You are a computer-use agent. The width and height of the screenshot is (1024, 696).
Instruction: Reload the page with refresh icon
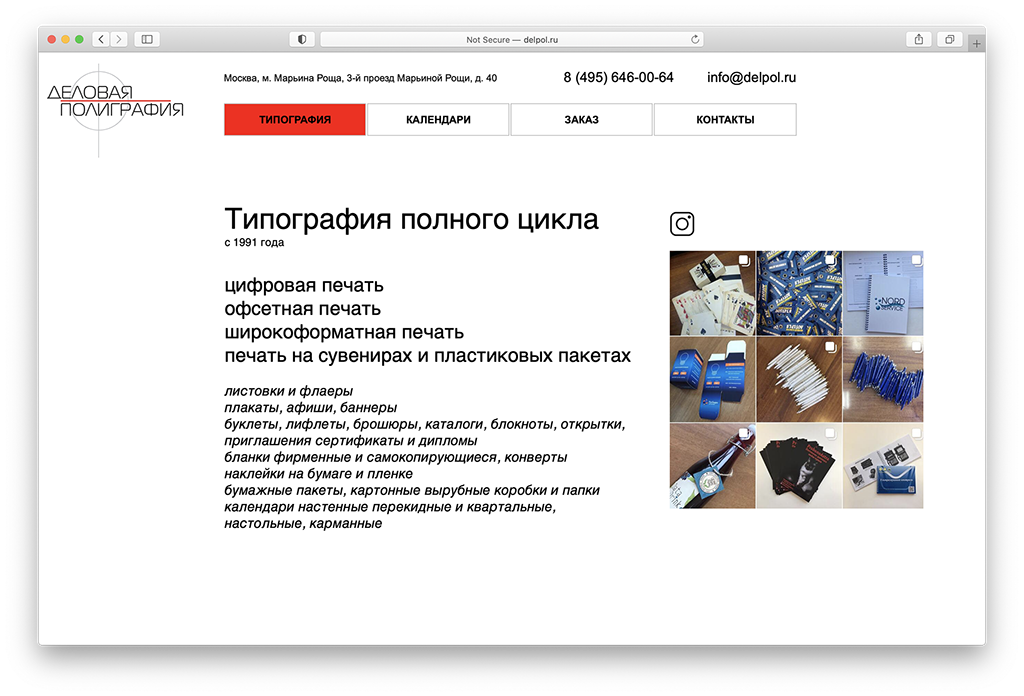695,39
